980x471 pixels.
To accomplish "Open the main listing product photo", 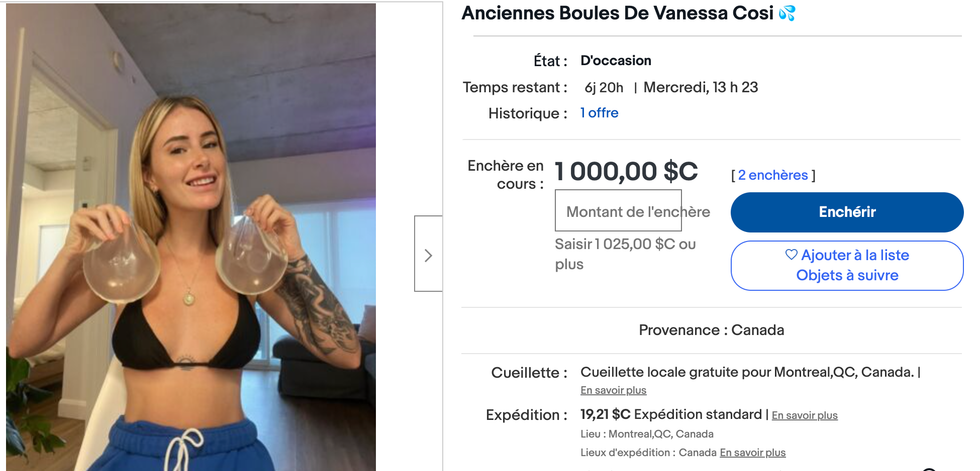I will click(191, 236).
